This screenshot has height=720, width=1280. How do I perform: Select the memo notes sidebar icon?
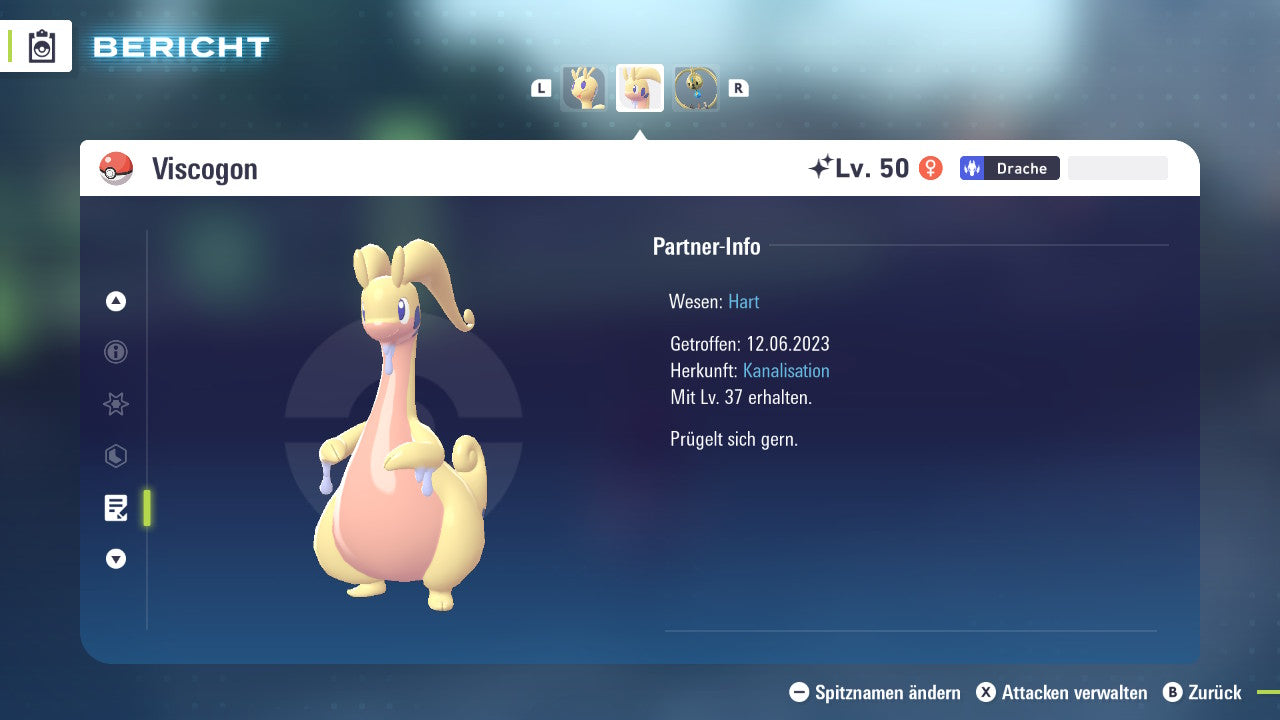coord(116,508)
